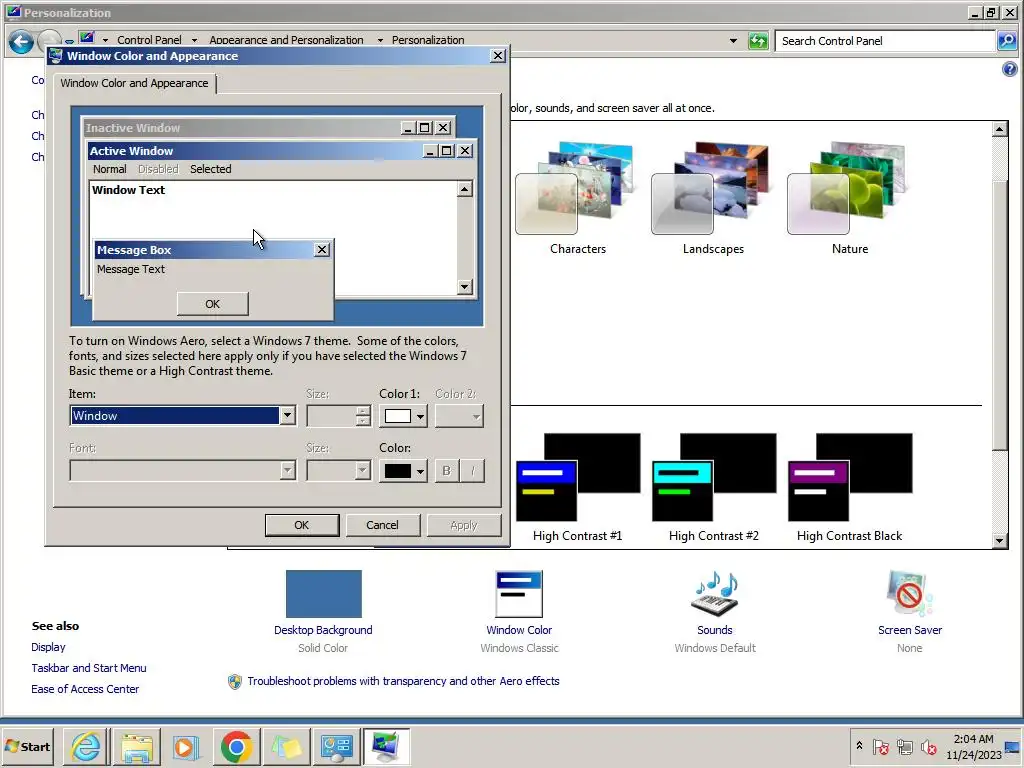This screenshot has width=1024, height=768.
Task: Close the Window Color and Appearance dialog
Action: pyautogui.click(x=498, y=56)
